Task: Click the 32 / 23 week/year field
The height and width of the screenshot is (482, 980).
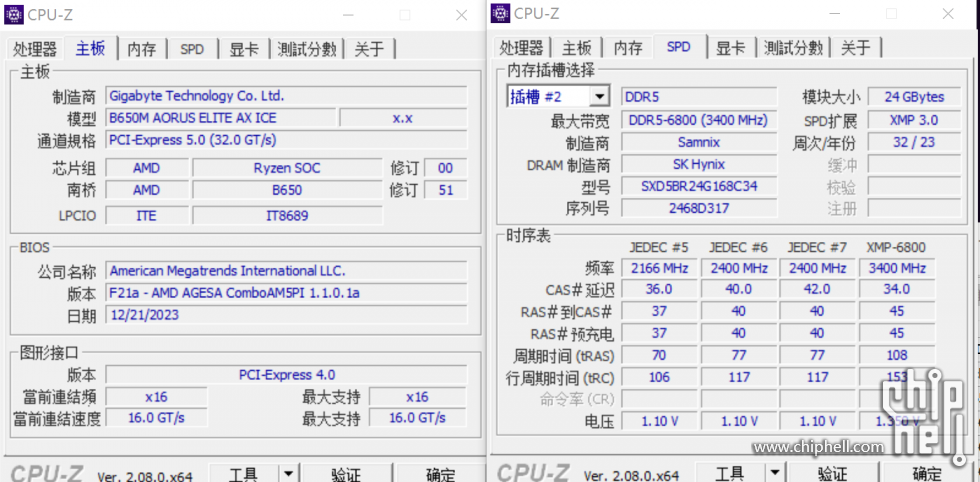Action: tap(914, 142)
